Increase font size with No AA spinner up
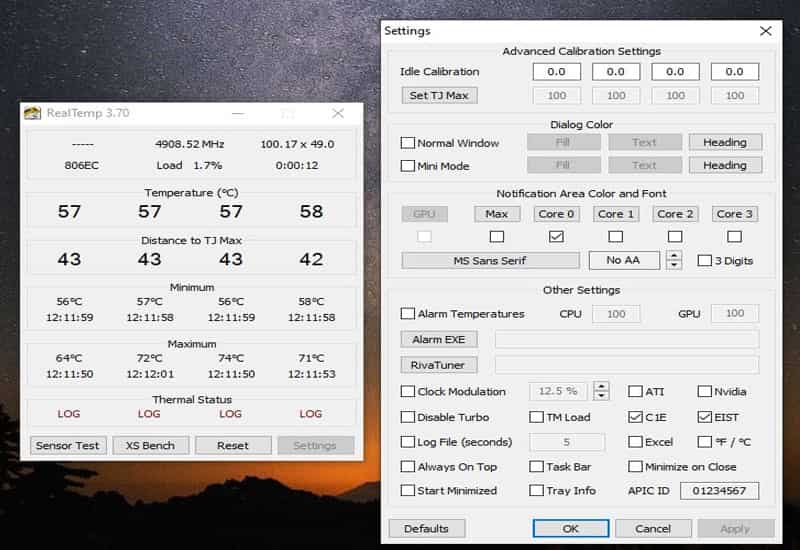The width and height of the screenshot is (800, 550). pyautogui.click(x=674, y=256)
